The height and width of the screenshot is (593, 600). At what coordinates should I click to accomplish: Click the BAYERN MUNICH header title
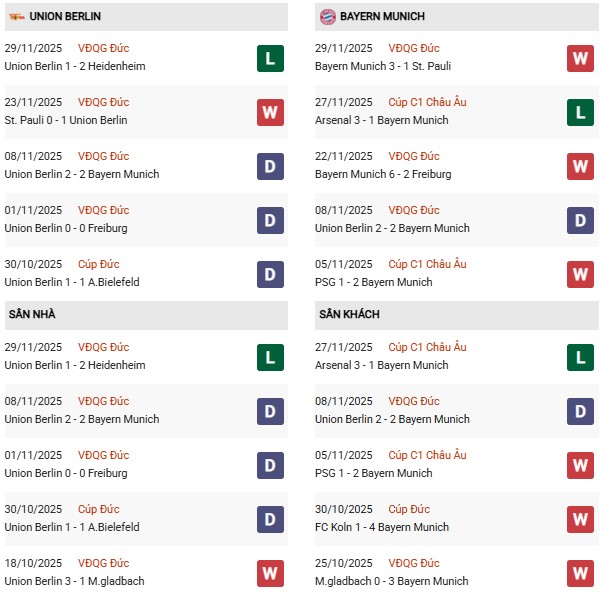coord(382,17)
